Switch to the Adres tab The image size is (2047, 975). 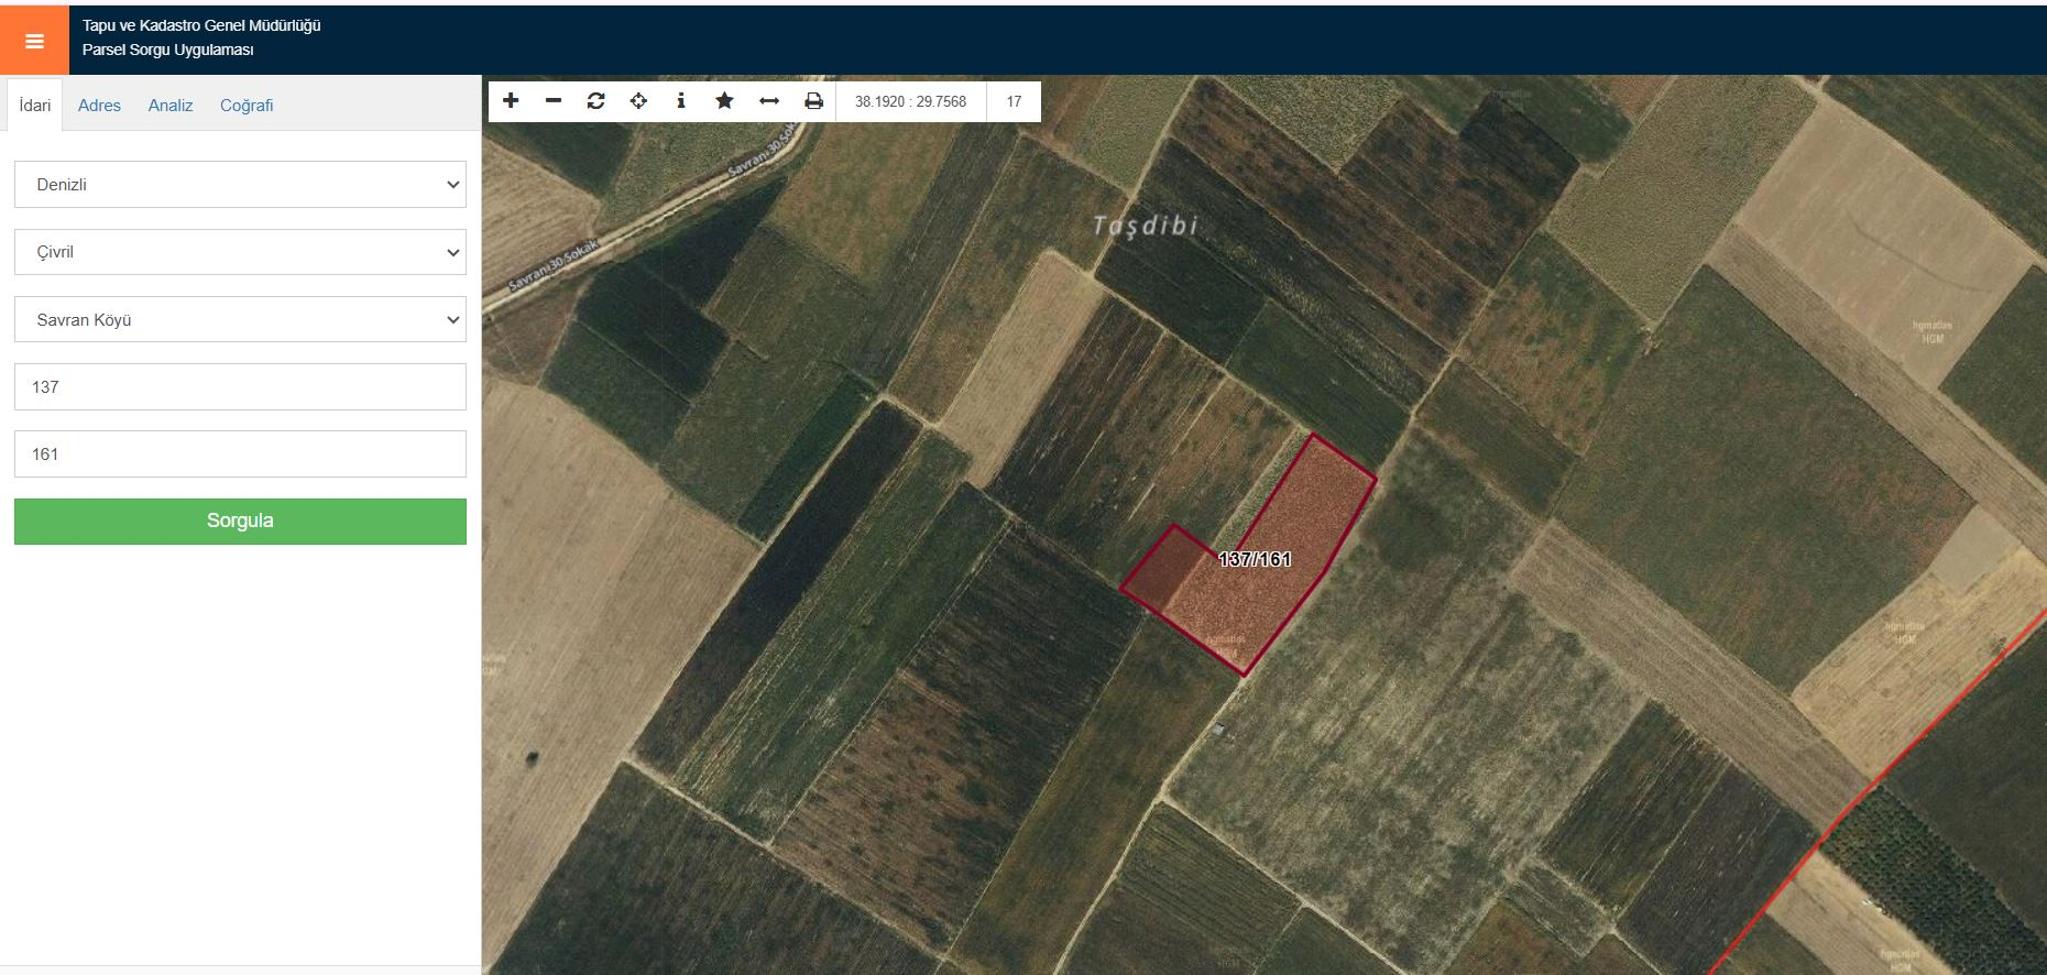[99, 105]
